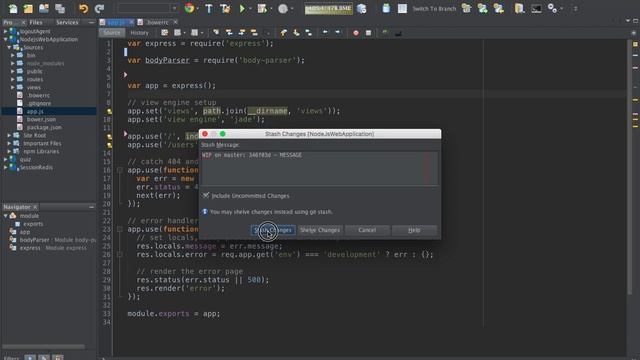This screenshot has height=360, width=640.
Task: Expand the routes folder
Action: tap(13, 79)
